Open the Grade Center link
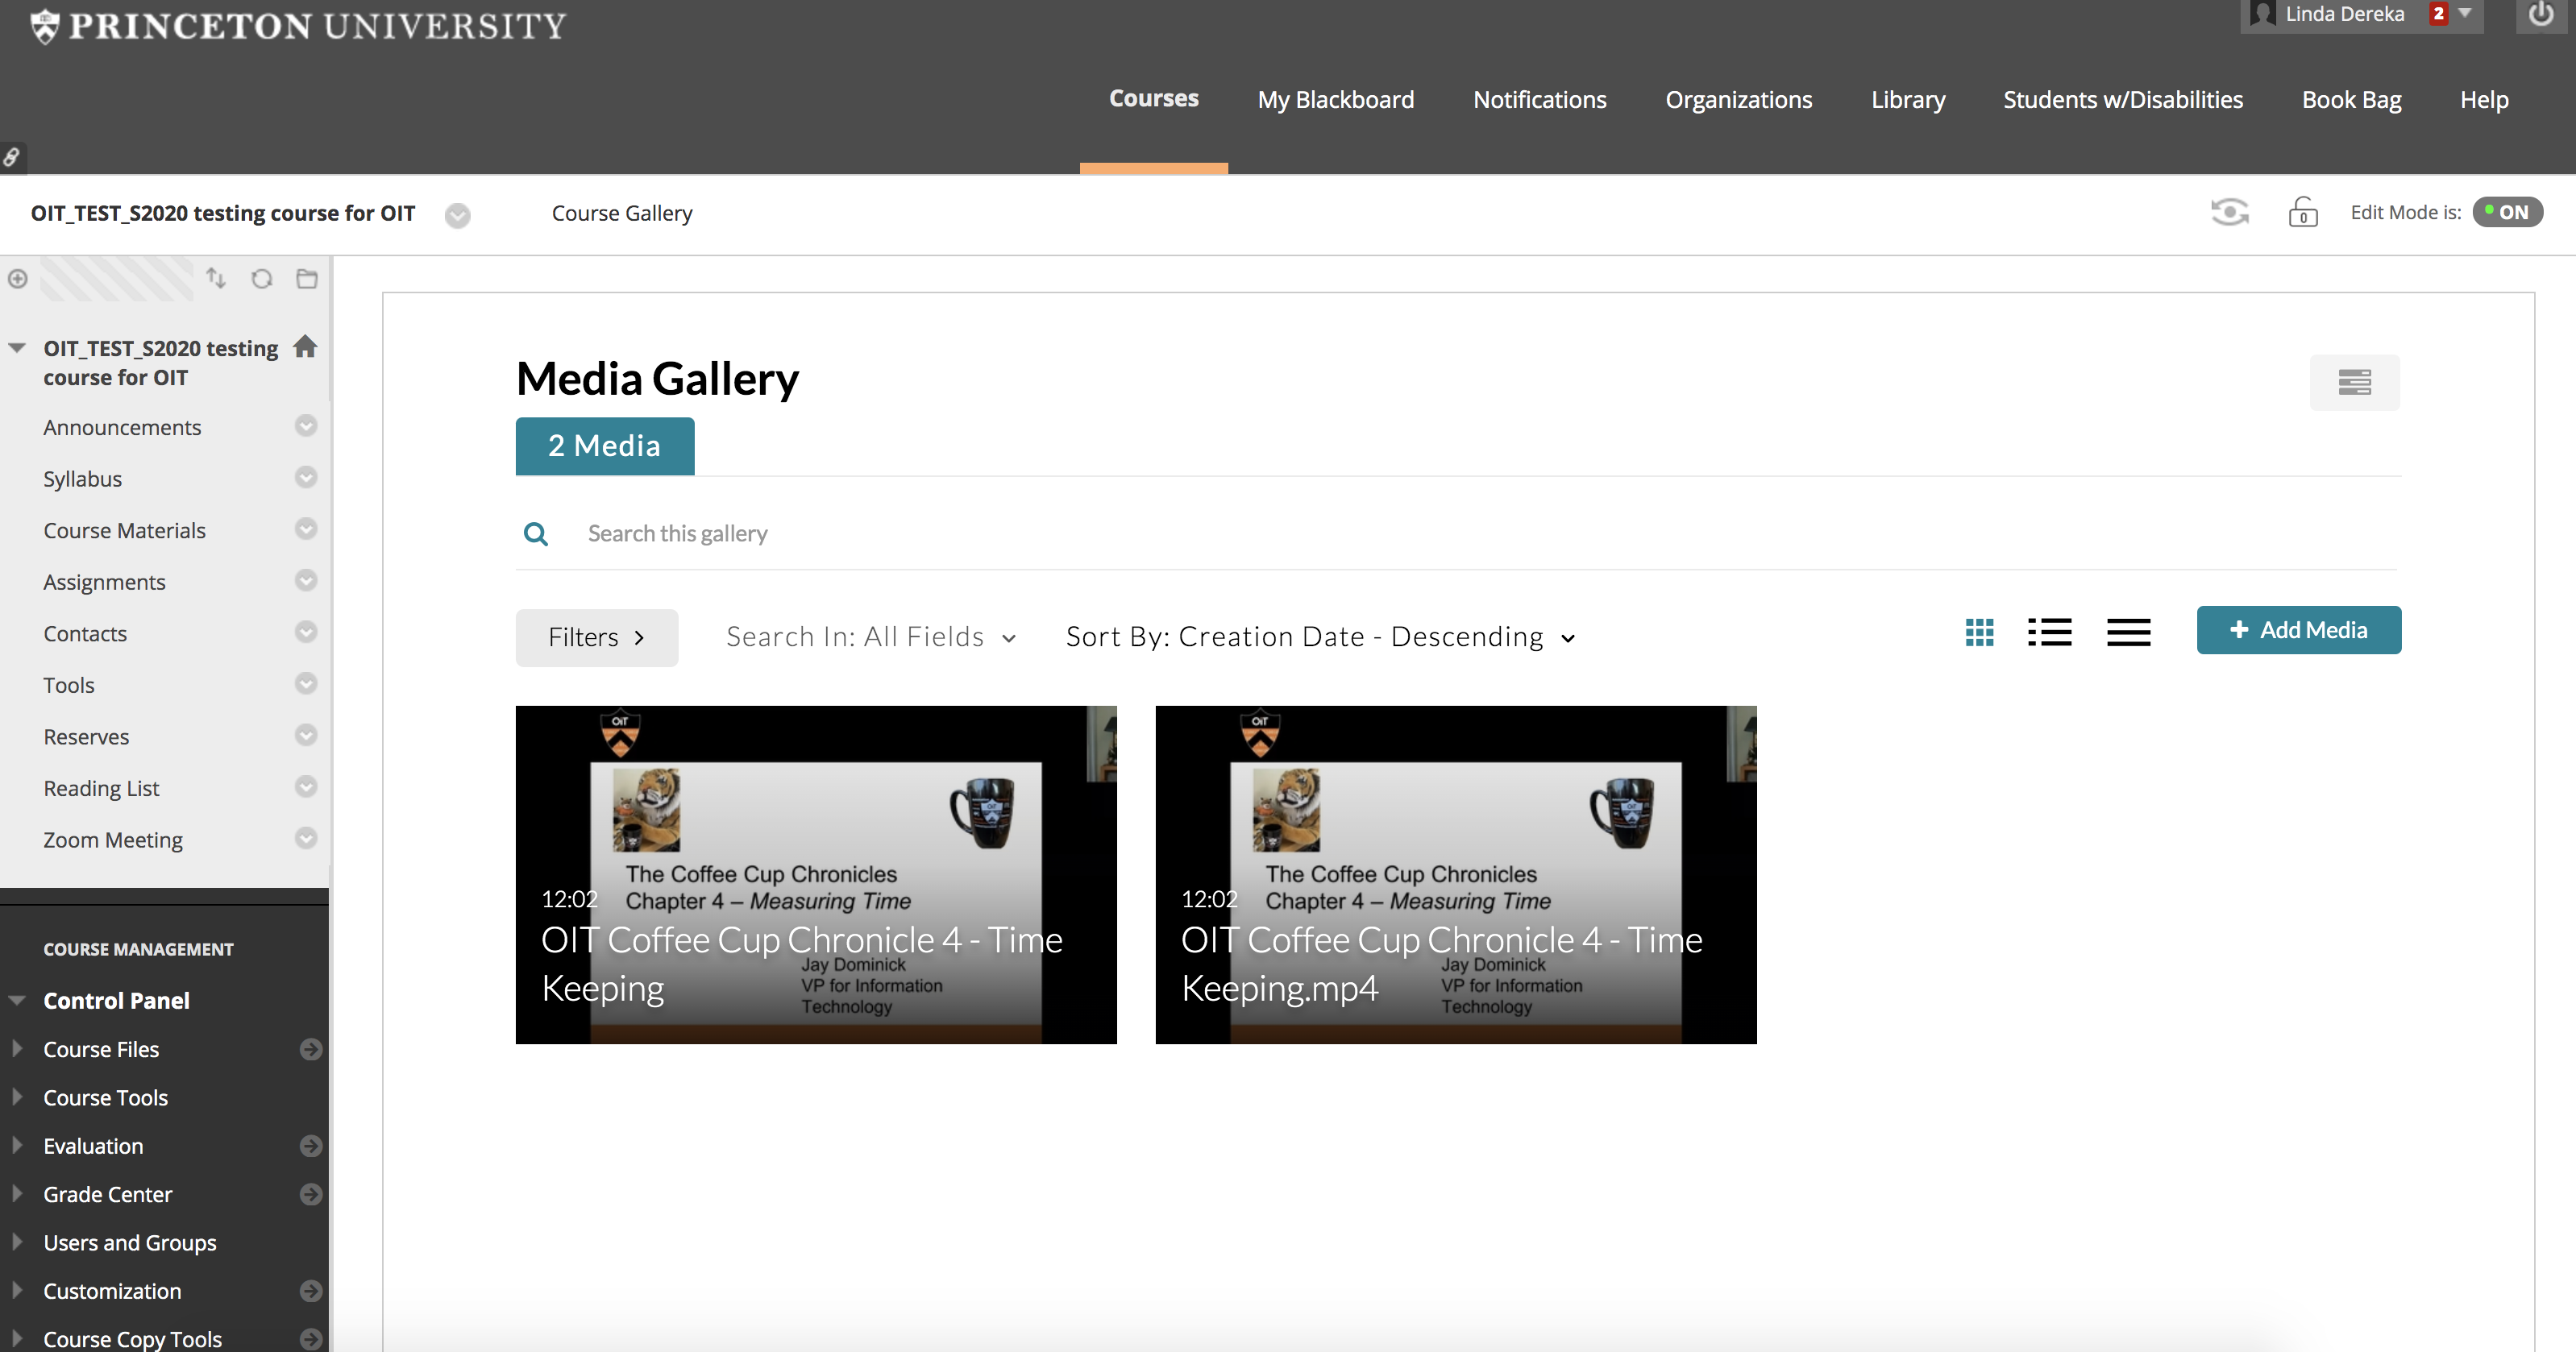The width and height of the screenshot is (2576, 1352). click(x=107, y=1195)
